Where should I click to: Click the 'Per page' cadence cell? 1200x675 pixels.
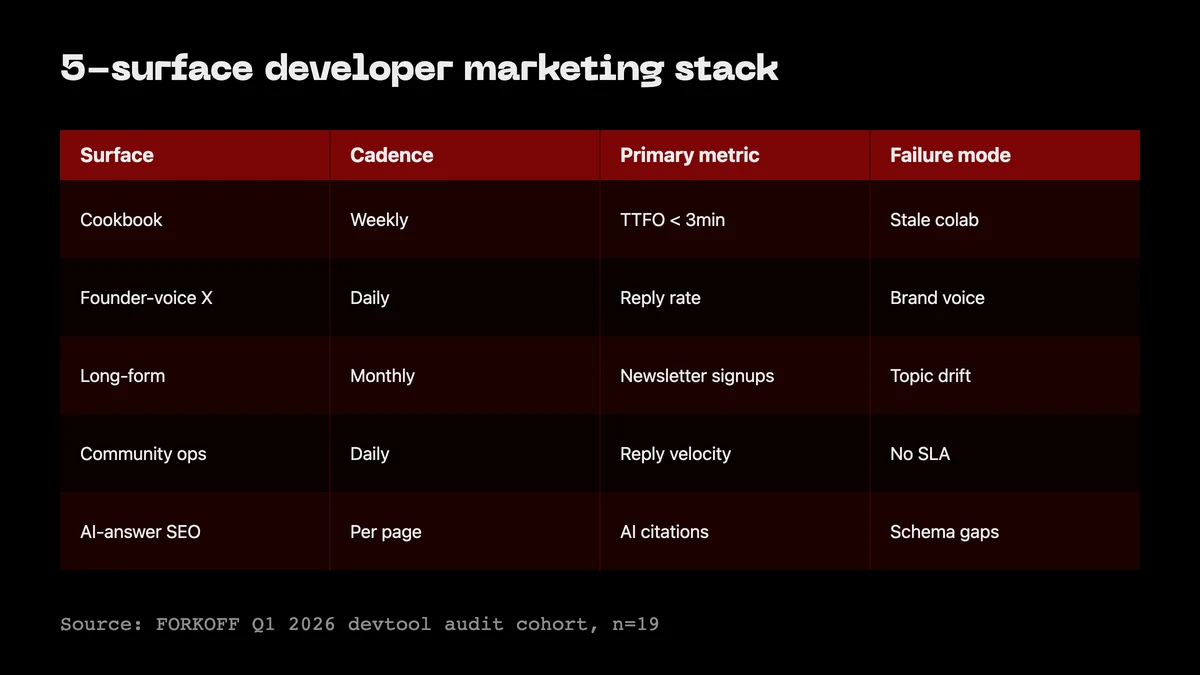point(465,531)
